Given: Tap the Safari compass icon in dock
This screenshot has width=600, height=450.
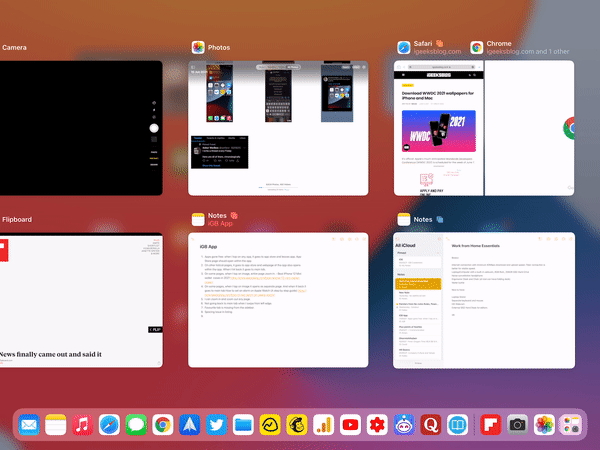Looking at the screenshot, I should [109, 425].
